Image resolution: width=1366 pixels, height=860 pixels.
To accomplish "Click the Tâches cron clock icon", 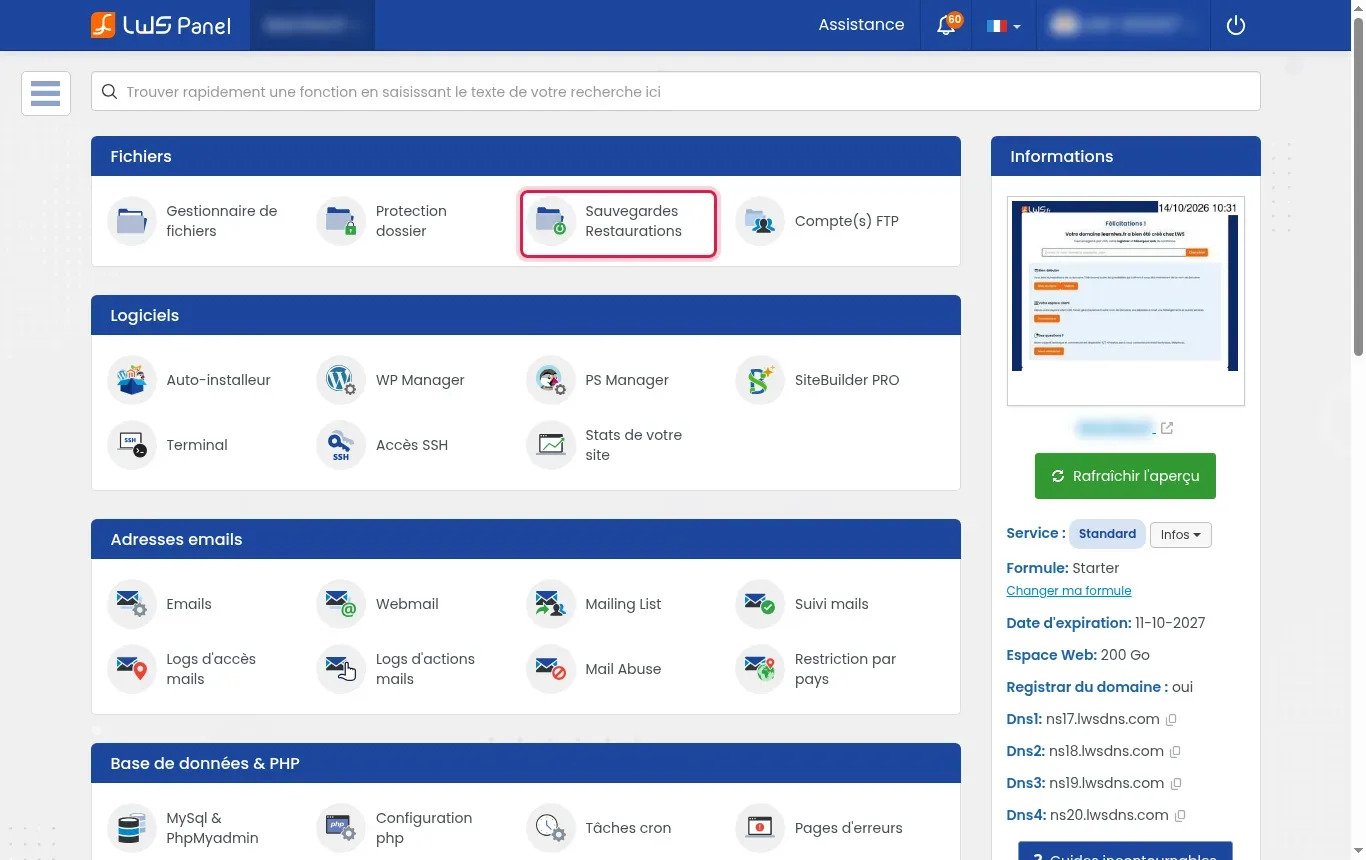I will (551, 828).
